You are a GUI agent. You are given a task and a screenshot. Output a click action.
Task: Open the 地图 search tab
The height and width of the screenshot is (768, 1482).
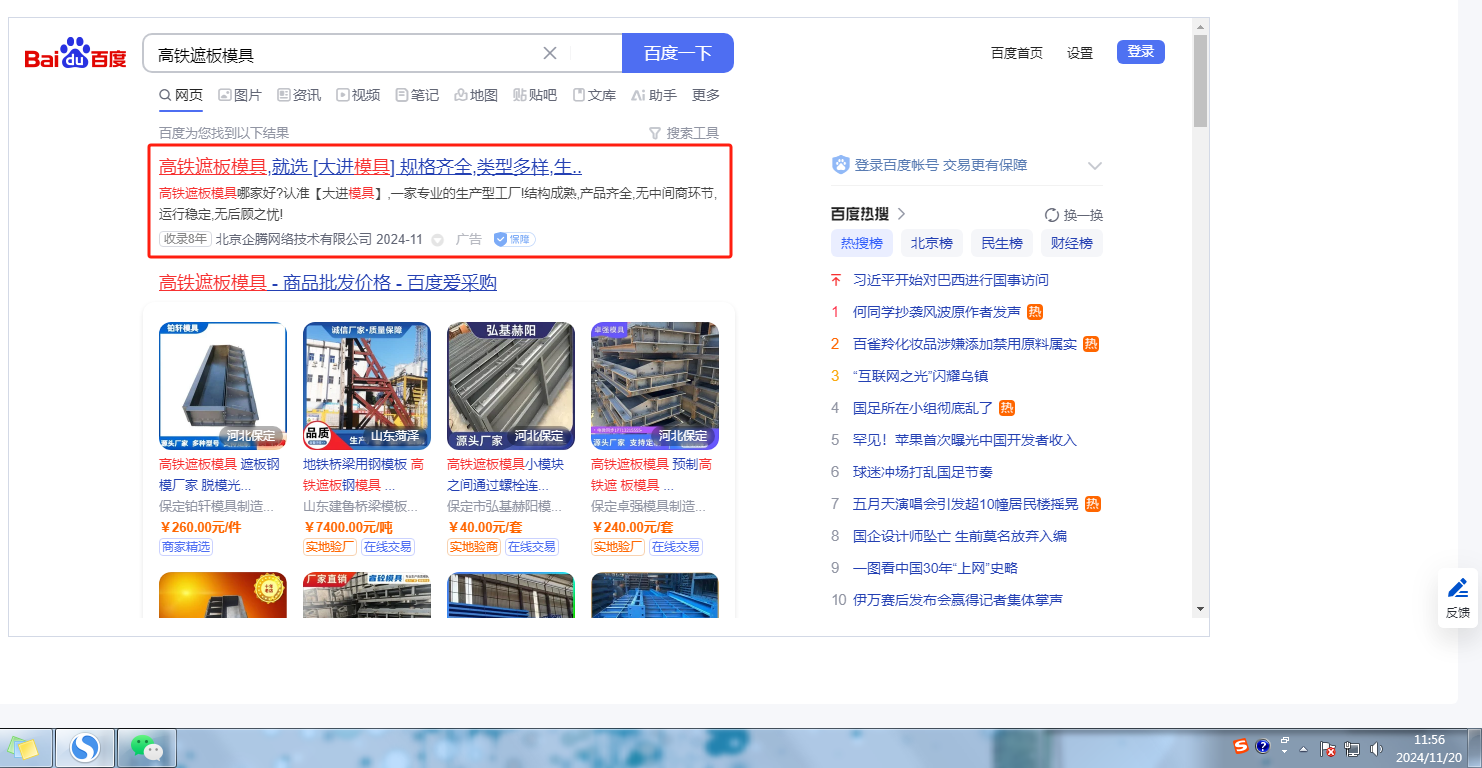click(x=476, y=95)
